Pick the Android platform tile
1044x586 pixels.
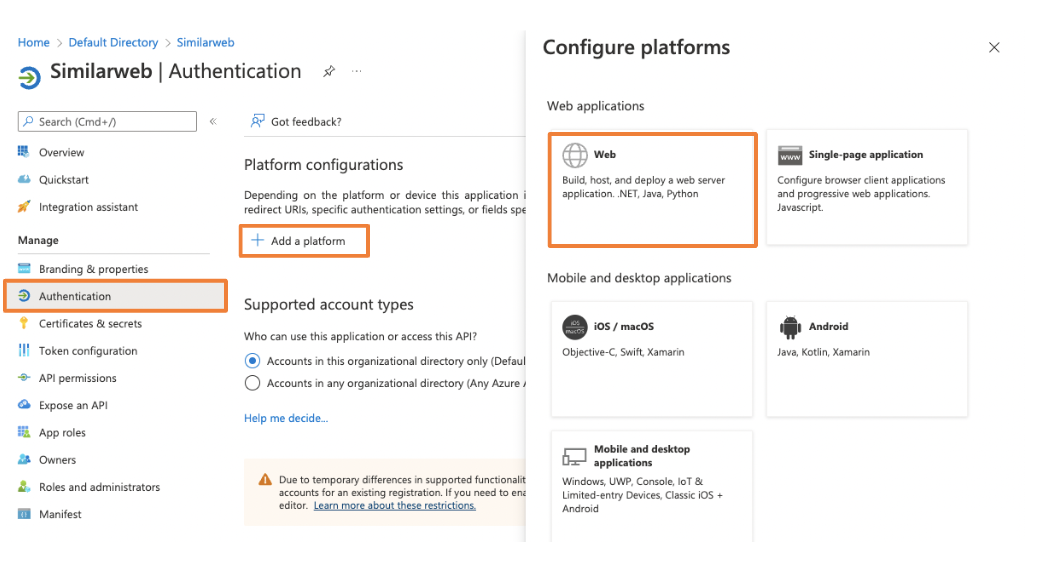tap(866, 358)
